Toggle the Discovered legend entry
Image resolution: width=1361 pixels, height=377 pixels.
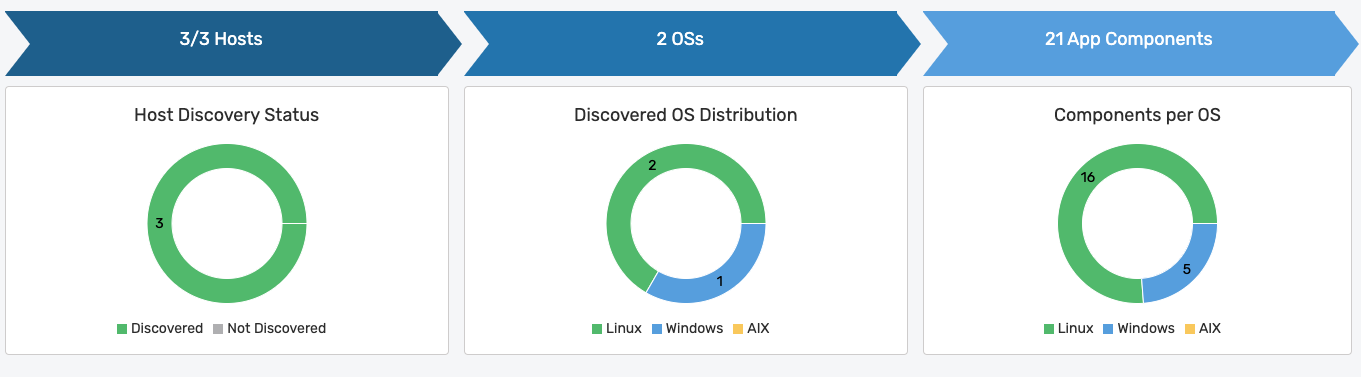(160, 328)
